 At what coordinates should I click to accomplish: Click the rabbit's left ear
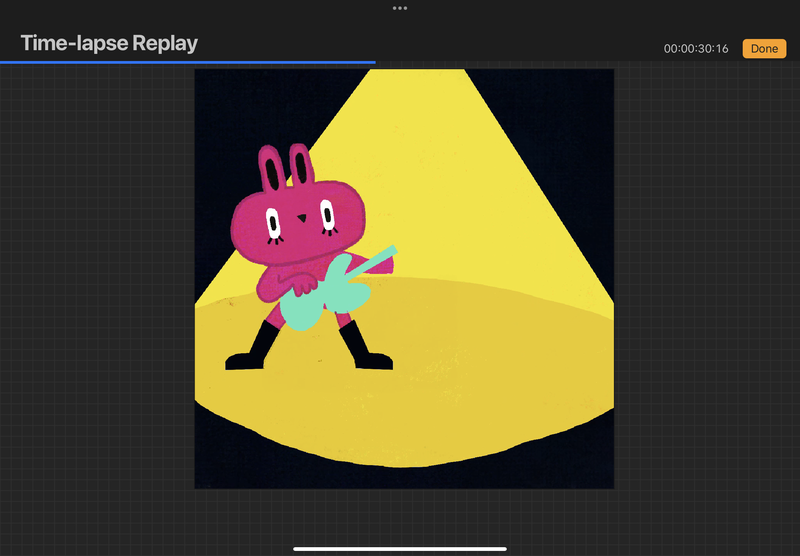[x=270, y=171]
